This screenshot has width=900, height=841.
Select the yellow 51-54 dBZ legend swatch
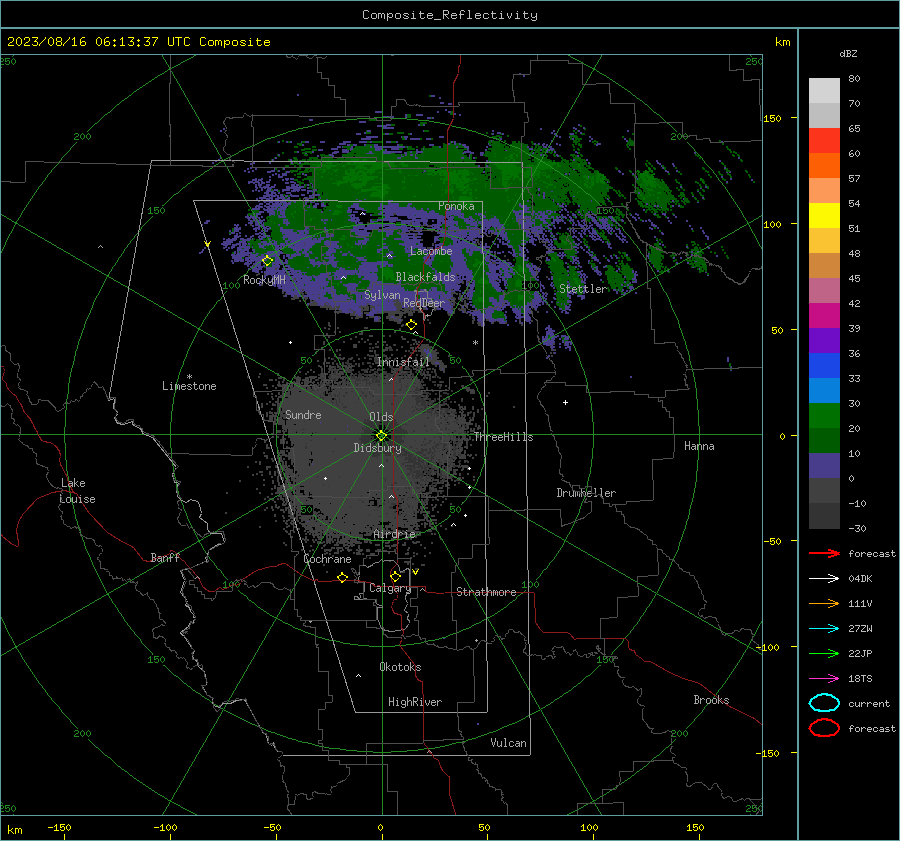tap(824, 216)
